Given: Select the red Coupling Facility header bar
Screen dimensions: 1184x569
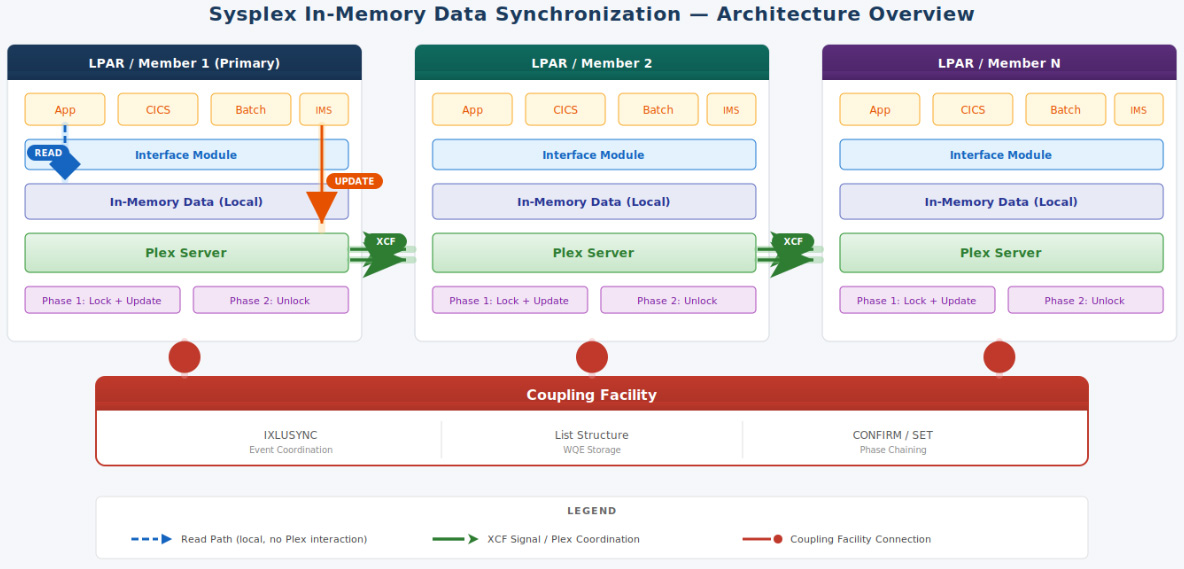Looking at the screenshot, I should click(x=592, y=394).
